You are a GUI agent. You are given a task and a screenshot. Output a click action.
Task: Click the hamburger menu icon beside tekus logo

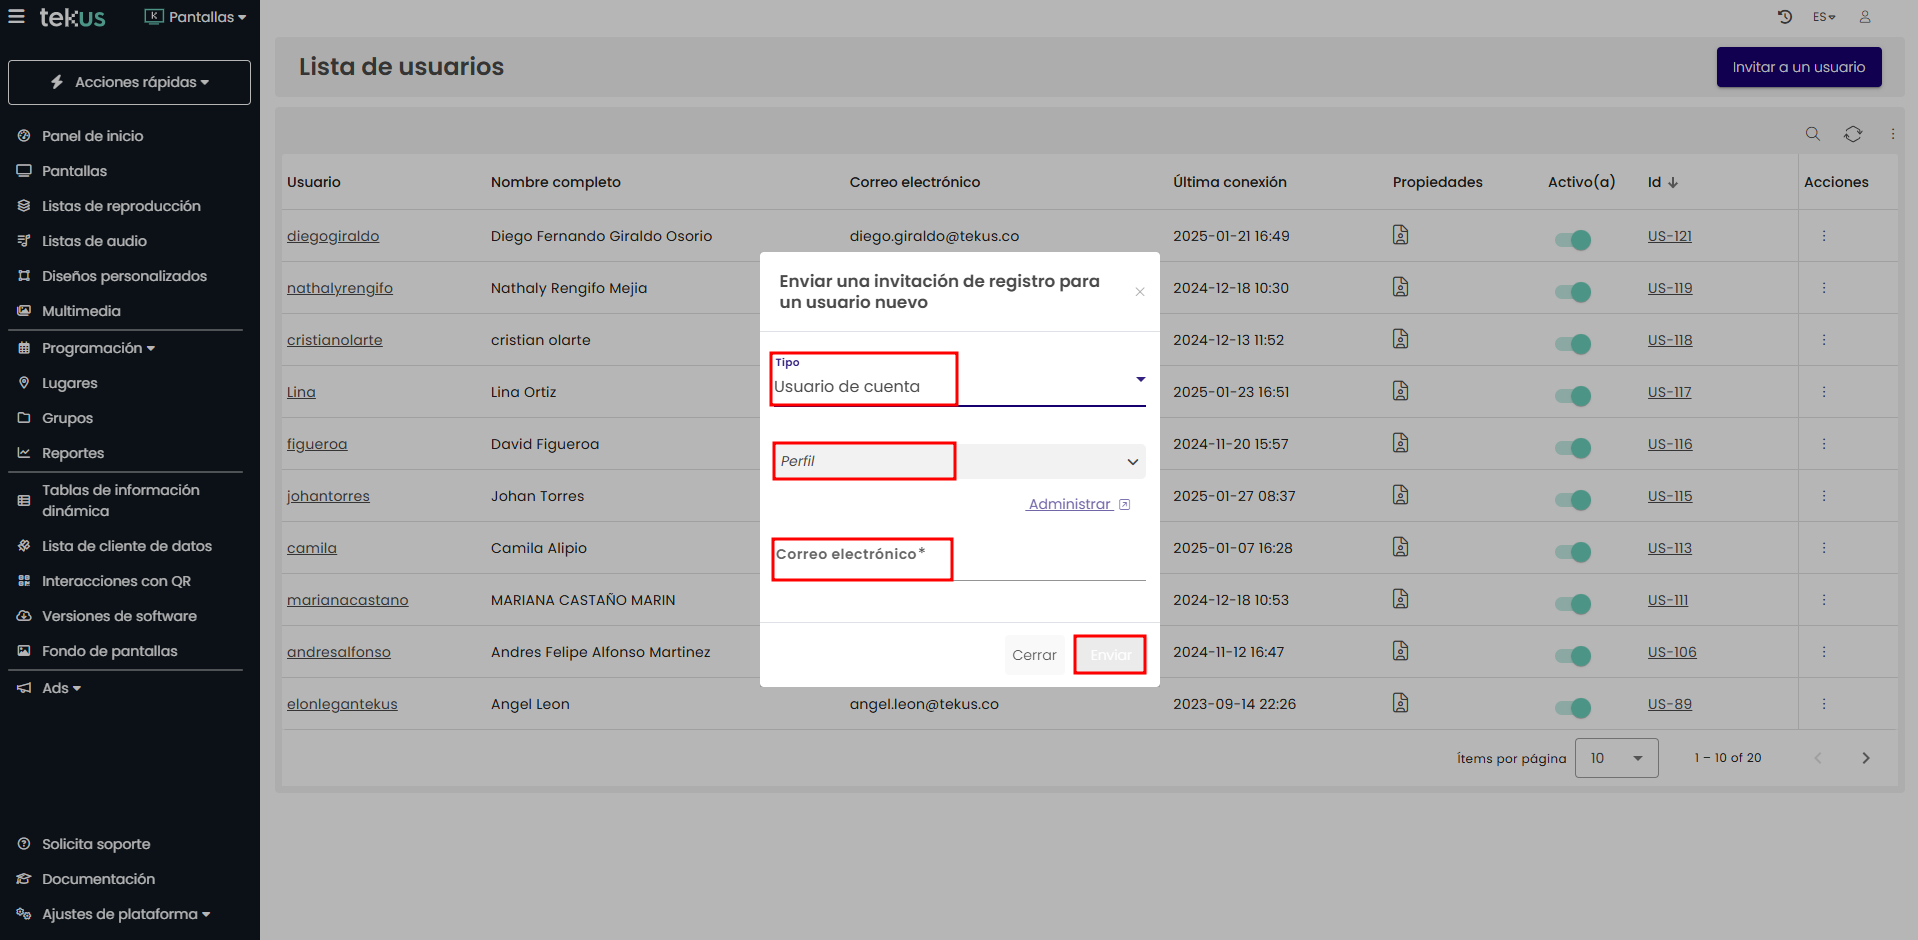(x=16, y=17)
